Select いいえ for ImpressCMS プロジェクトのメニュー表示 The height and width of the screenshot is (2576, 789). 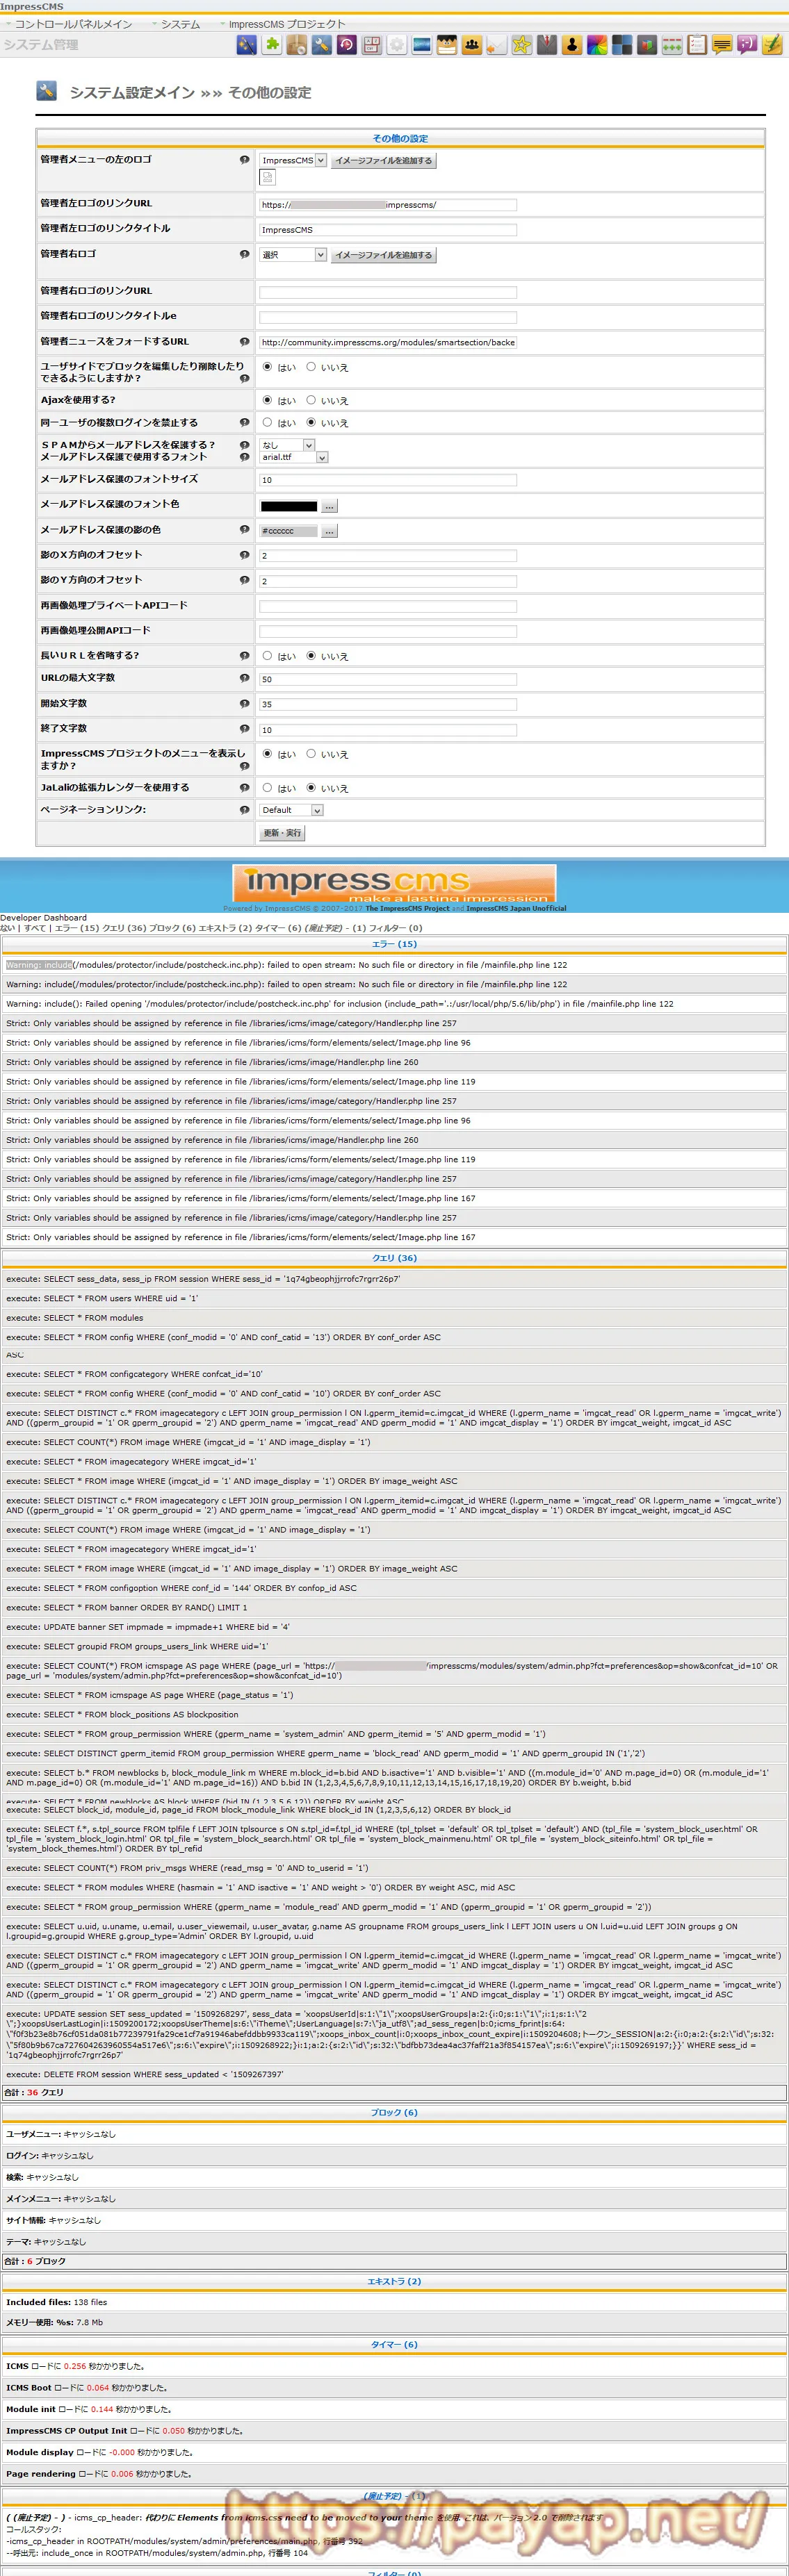[x=311, y=754]
